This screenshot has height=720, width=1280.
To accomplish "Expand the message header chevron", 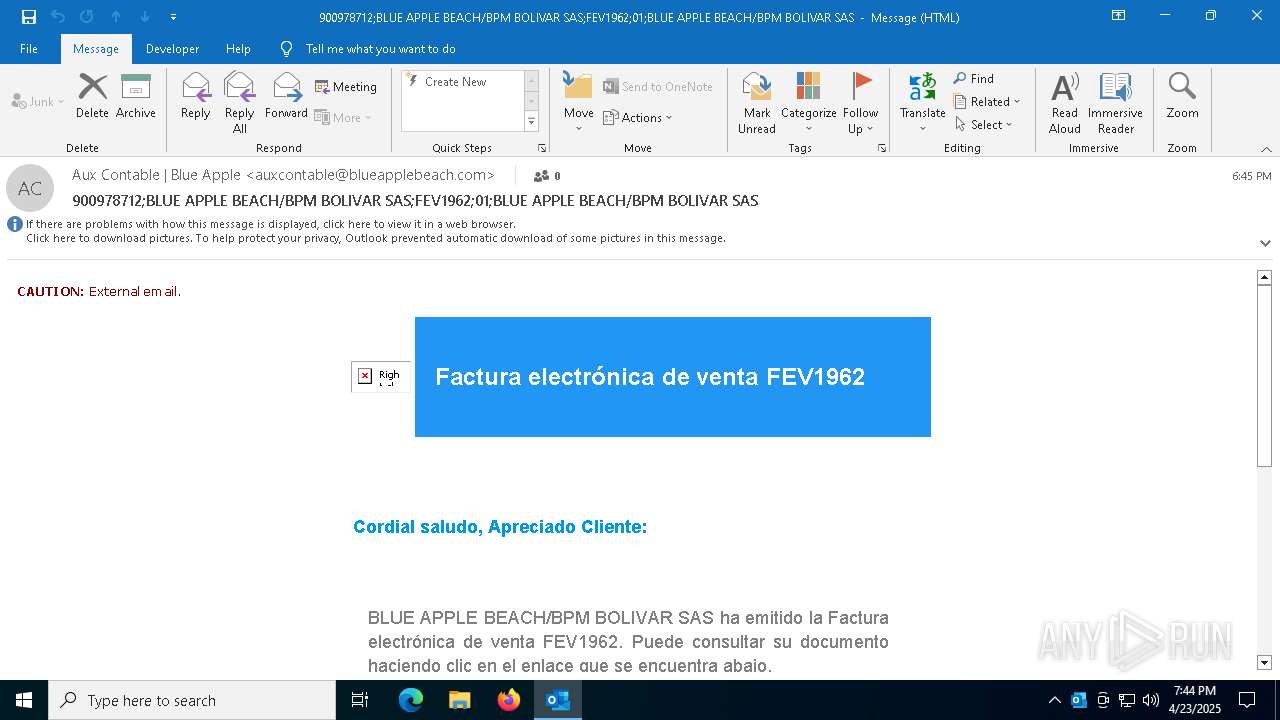I will [1265, 243].
